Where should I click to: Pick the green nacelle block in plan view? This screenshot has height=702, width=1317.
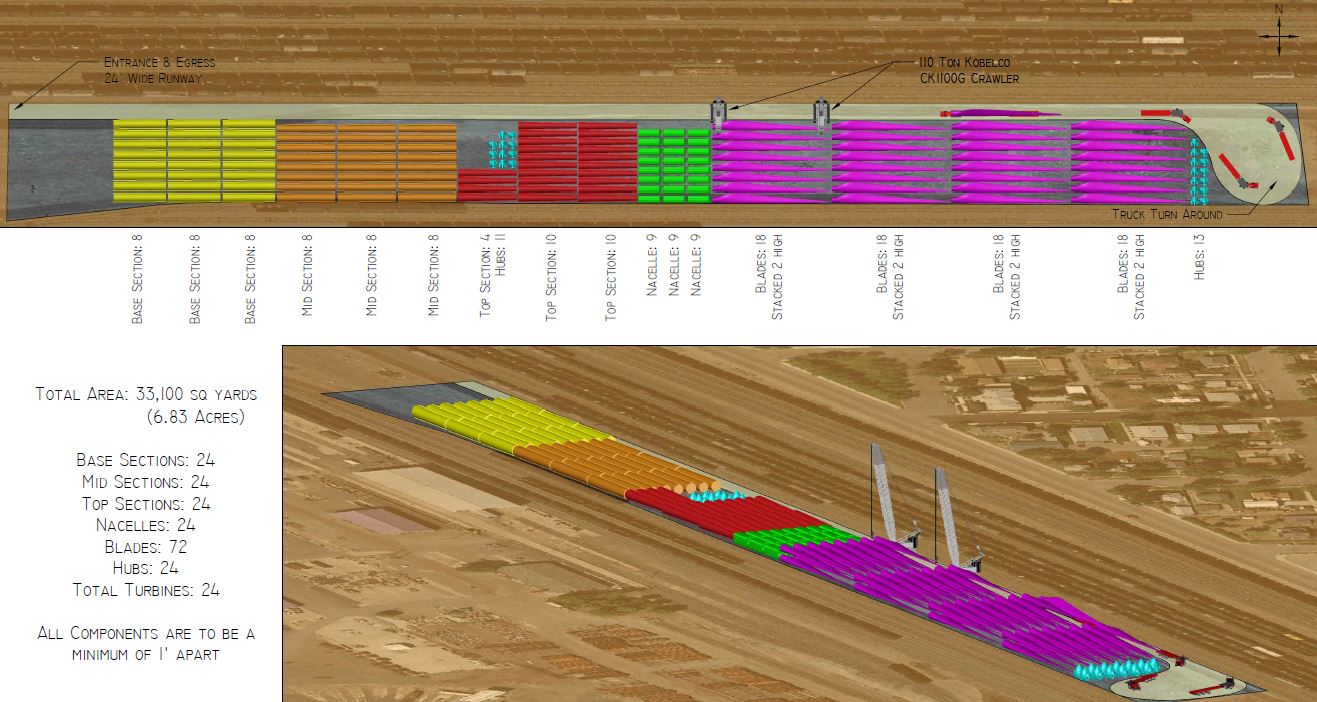674,165
